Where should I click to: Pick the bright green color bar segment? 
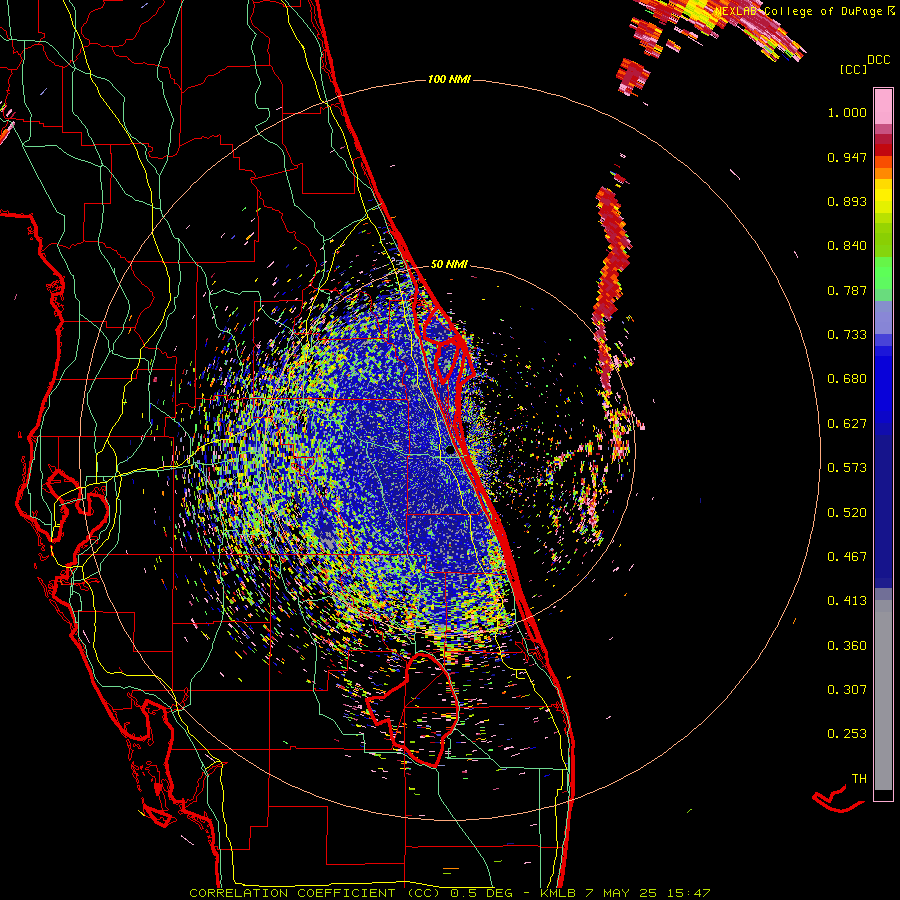pyautogui.click(x=883, y=273)
